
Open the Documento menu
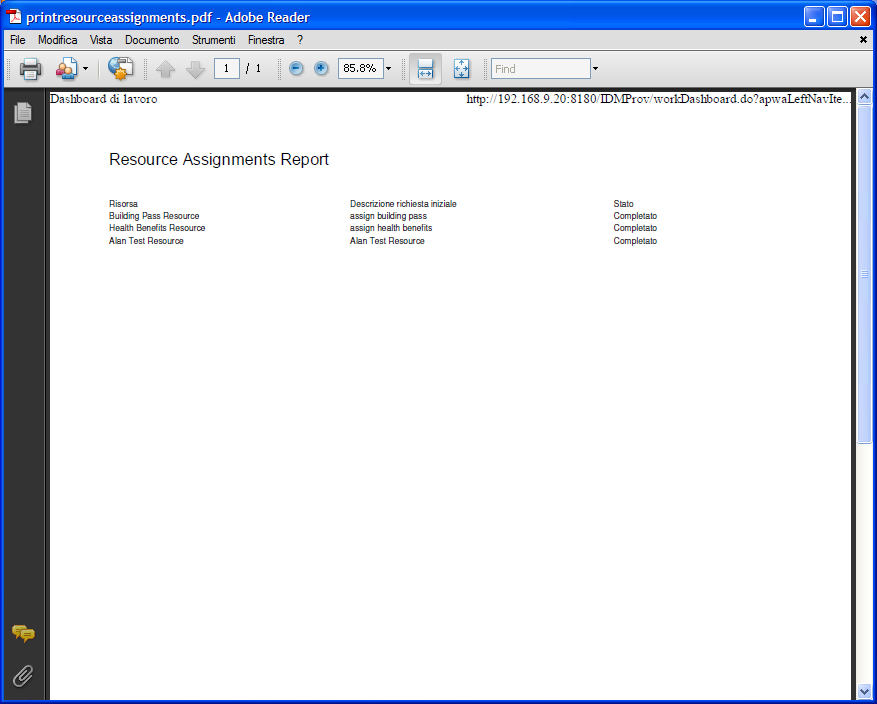[152, 40]
